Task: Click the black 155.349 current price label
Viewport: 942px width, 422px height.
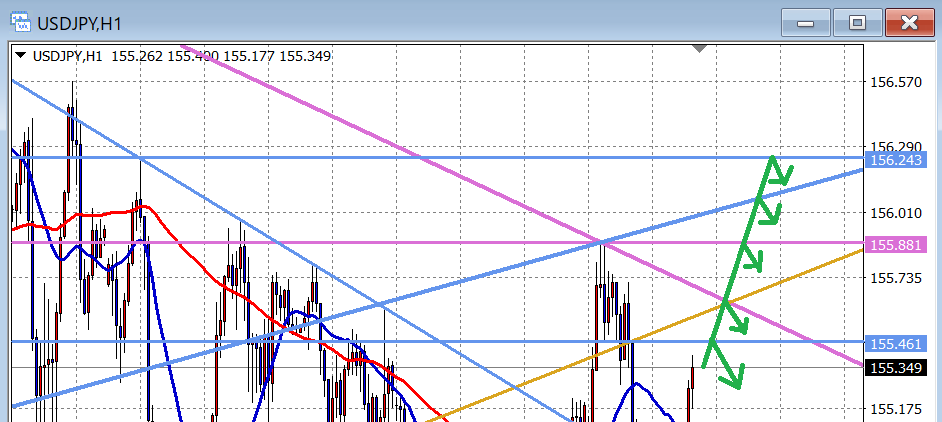Action: 896,368
